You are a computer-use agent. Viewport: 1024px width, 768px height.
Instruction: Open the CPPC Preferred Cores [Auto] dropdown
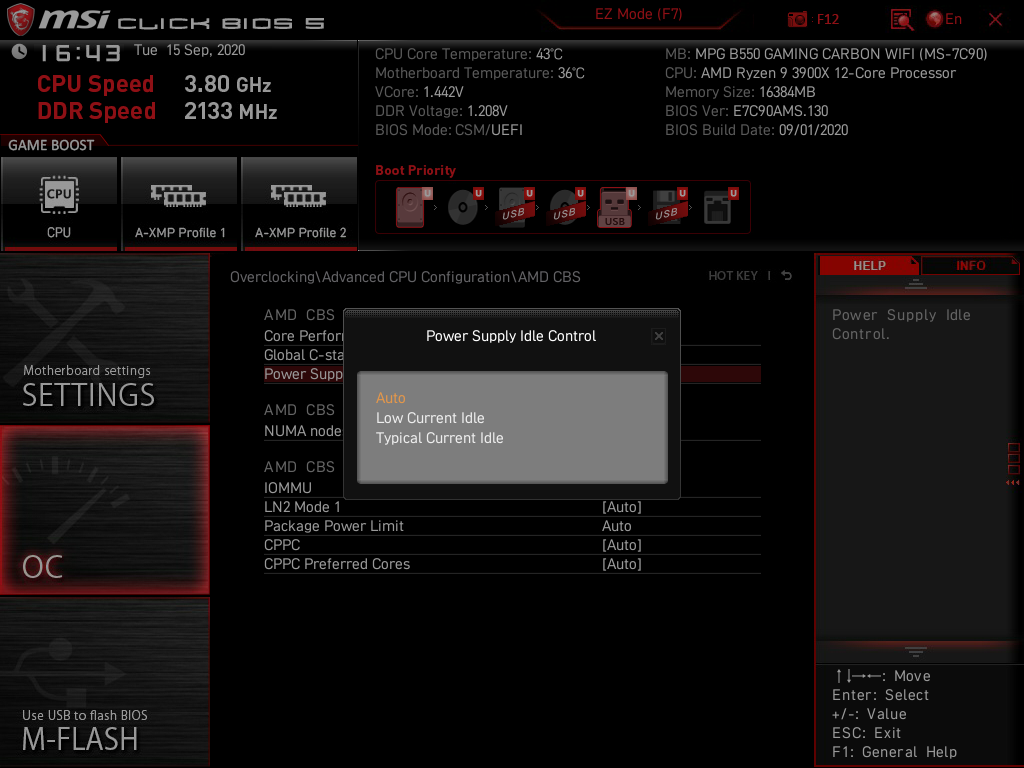[x=621, y=564]
